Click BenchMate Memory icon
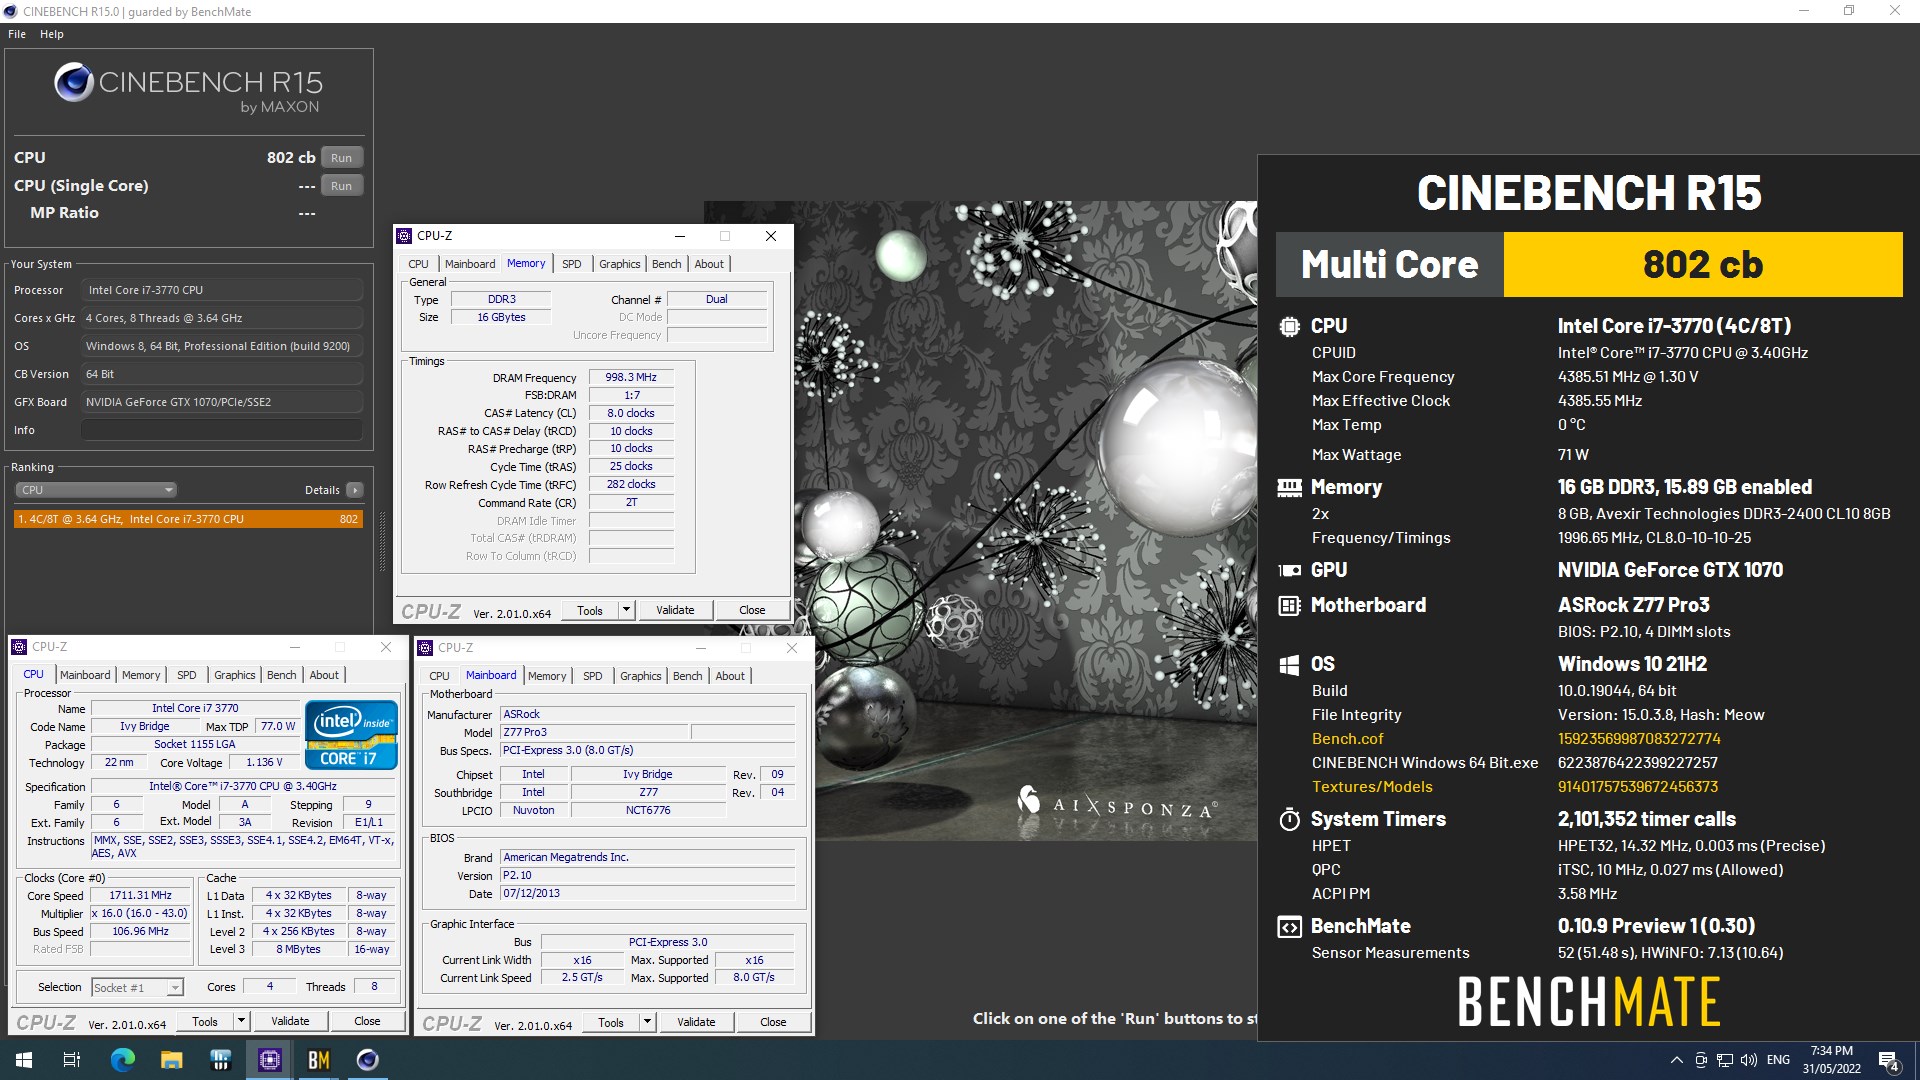Screen dimensions: 1920x1080 tap(1289, 487)
